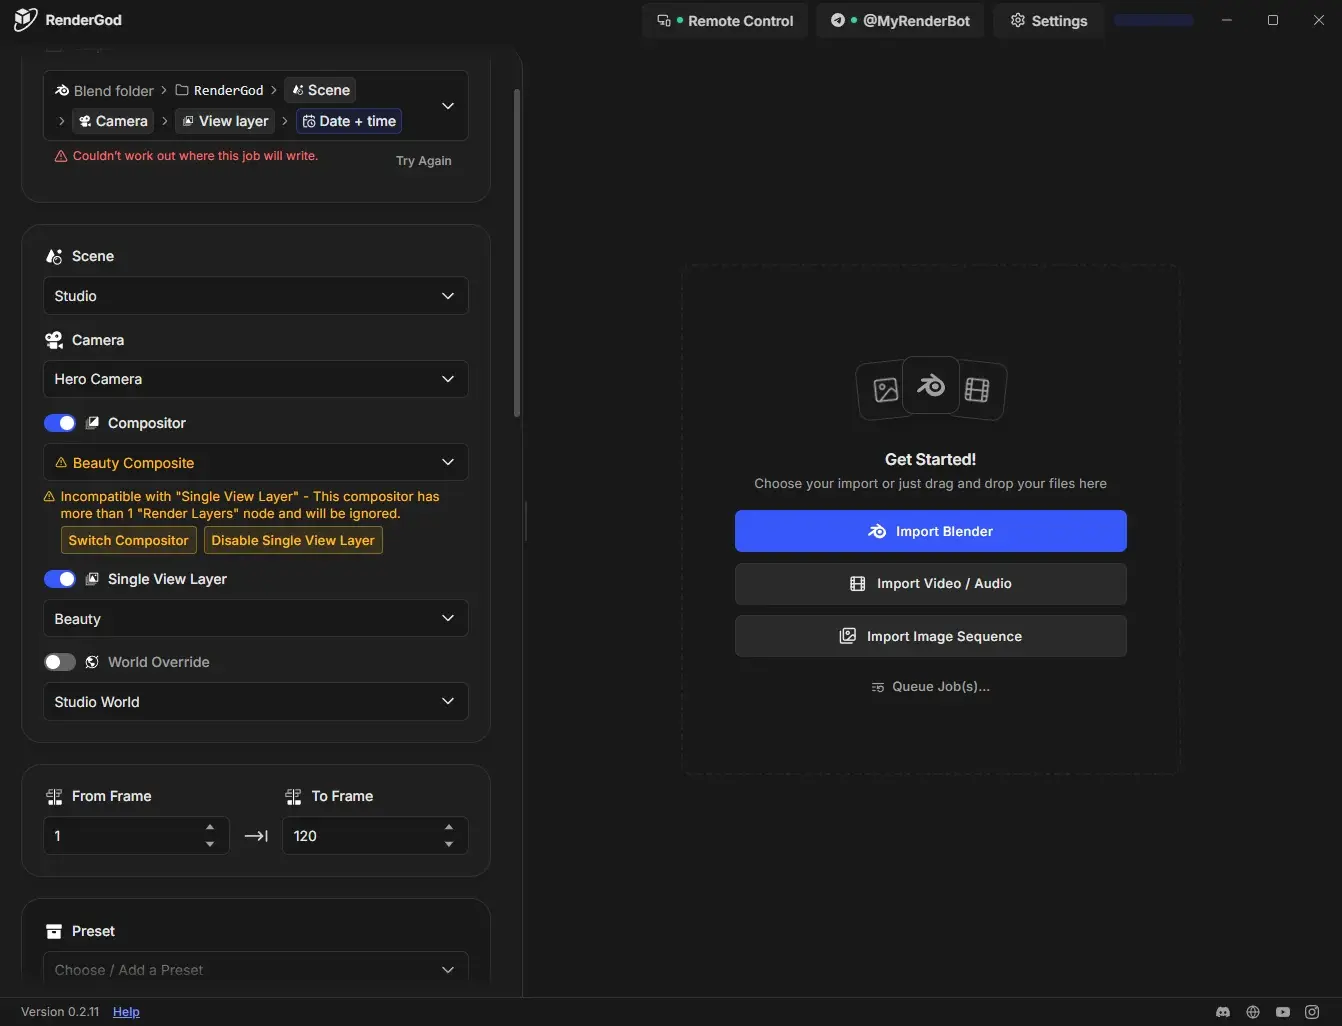Screen dimensions: 1342x1026
Task: Click Import Video / Audio button
Action: [931, 584]
